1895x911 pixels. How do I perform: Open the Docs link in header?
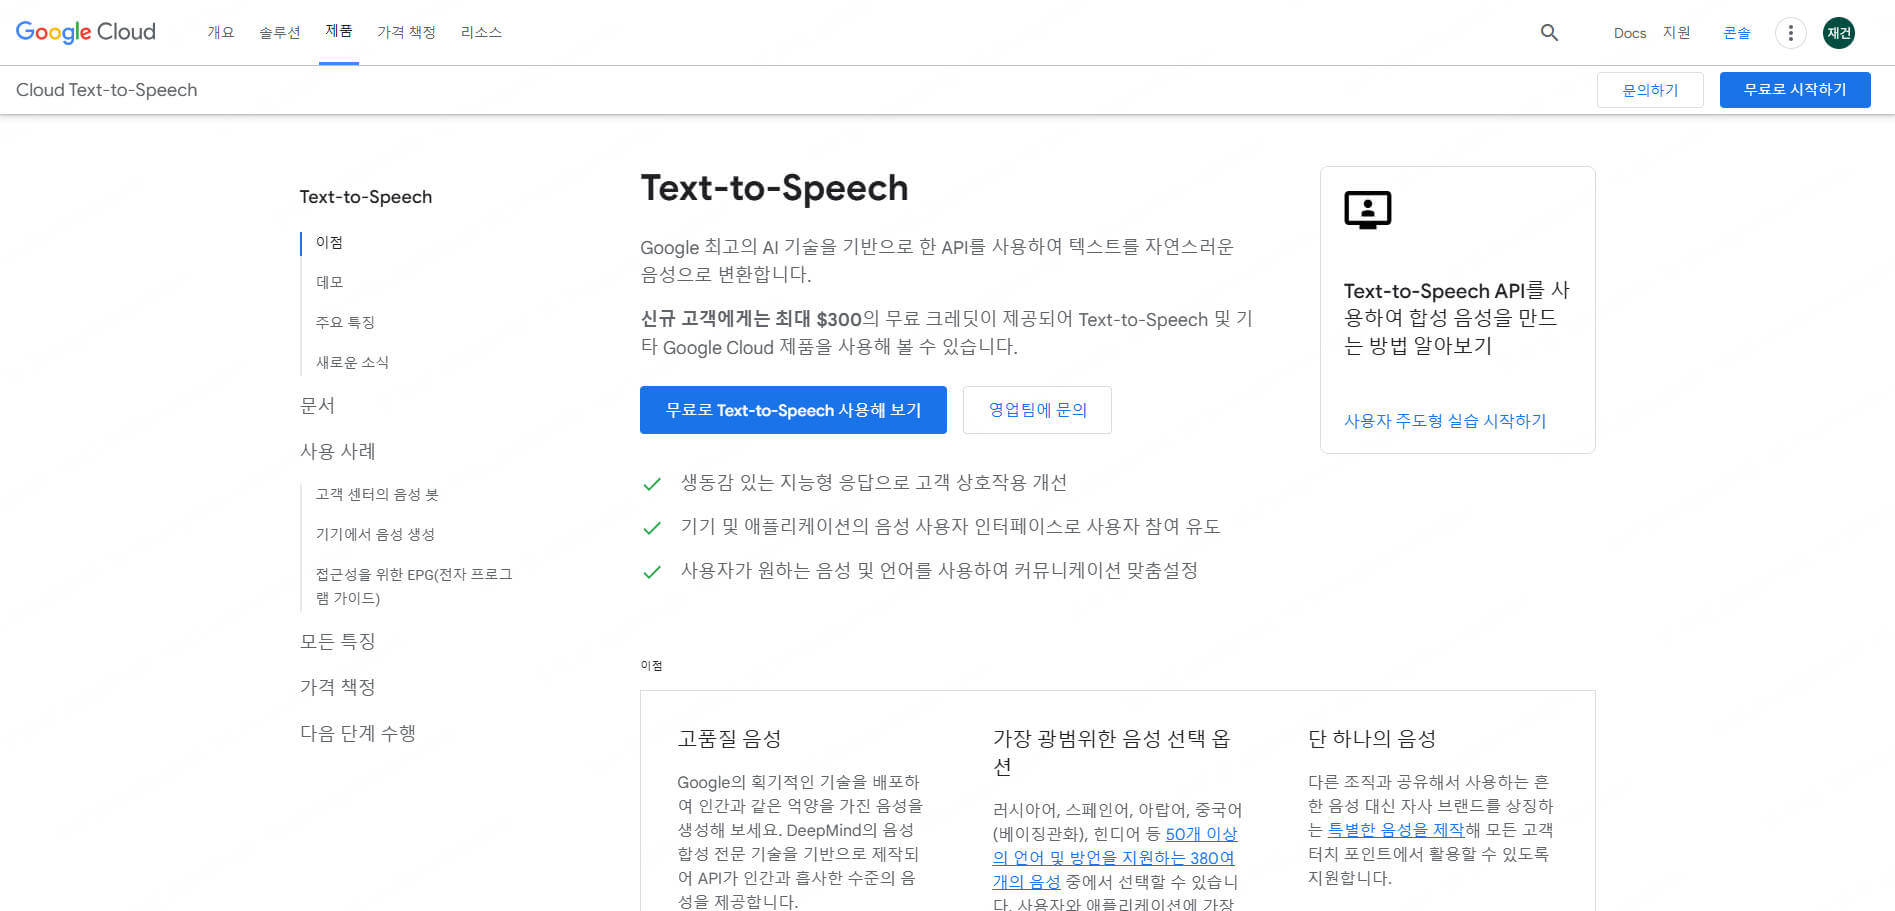1629,33
